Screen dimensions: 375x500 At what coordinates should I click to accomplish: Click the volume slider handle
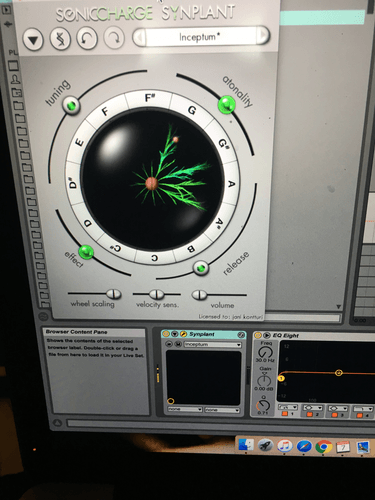pos(199,295)
